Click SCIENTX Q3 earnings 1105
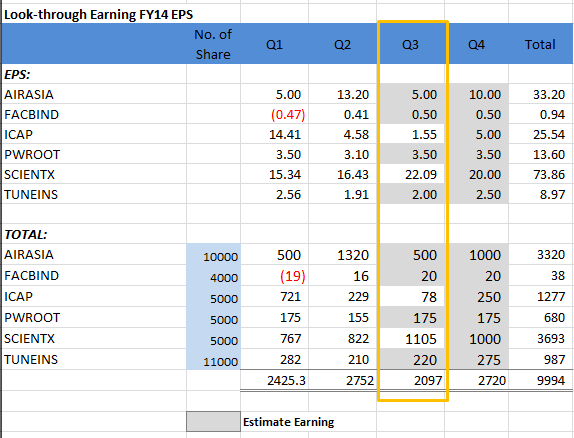The width and height of the screenshot is (574, 438). point(421,339)
